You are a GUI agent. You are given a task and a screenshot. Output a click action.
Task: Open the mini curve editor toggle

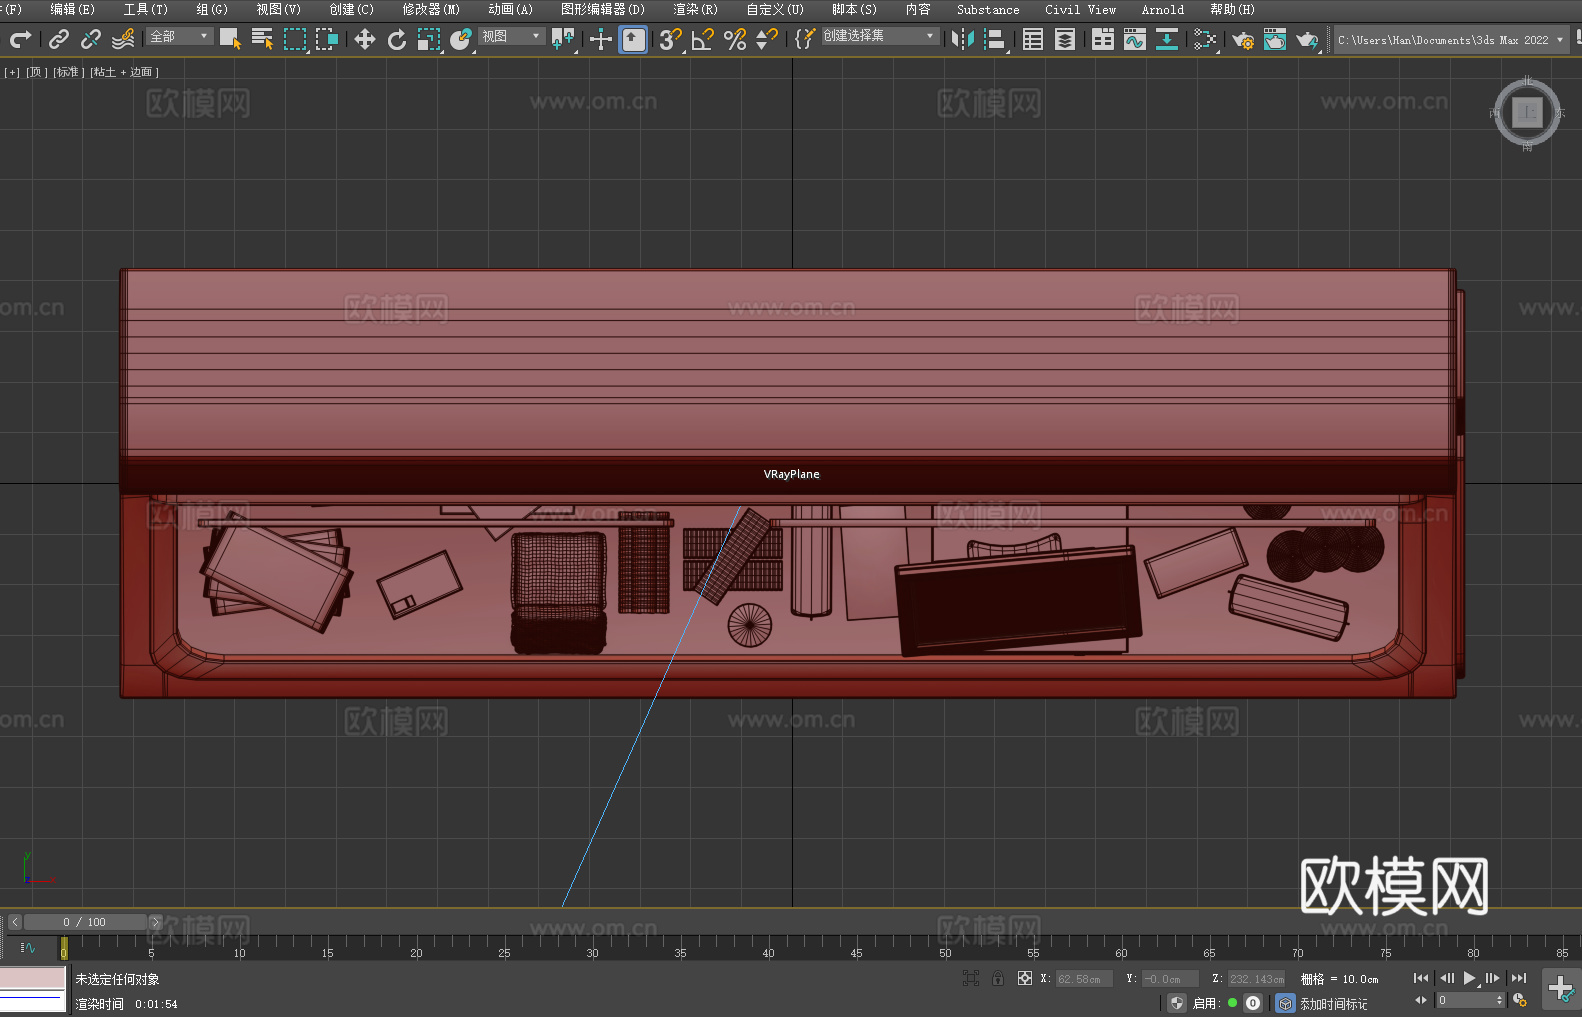(28, 947)
